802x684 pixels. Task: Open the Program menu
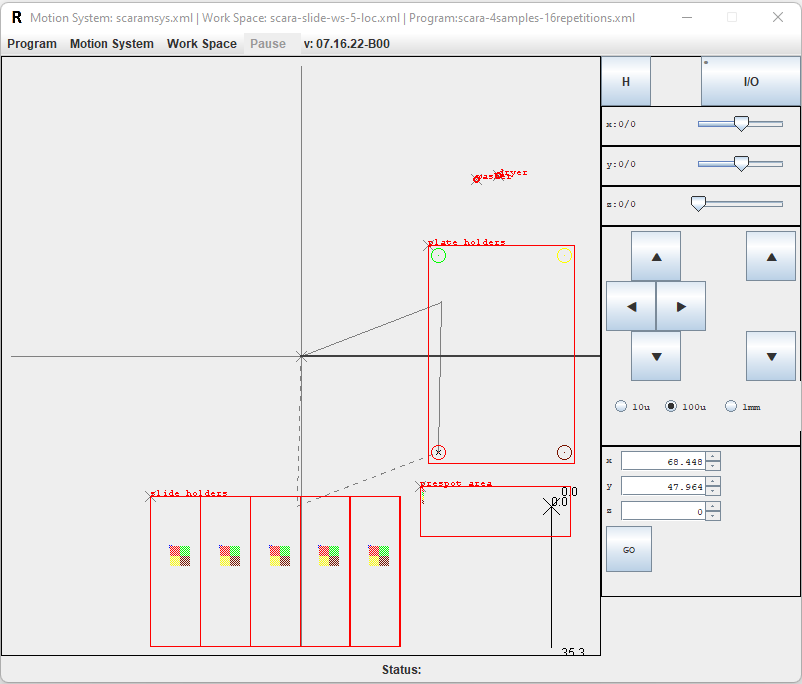32,44
